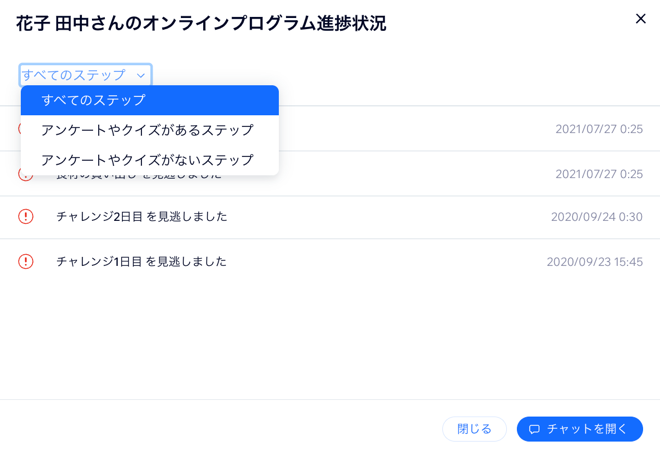660x454 pixels.
Task: Click the topmost 2021/07/27 0:25 timestamp
Action: [x=599, y=130]
